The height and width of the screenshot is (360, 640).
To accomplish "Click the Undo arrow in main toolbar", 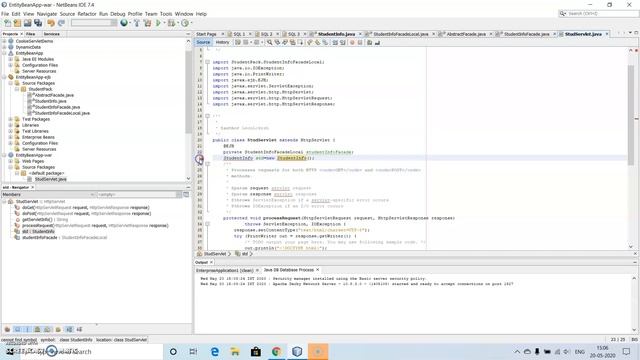I will 51,23.
